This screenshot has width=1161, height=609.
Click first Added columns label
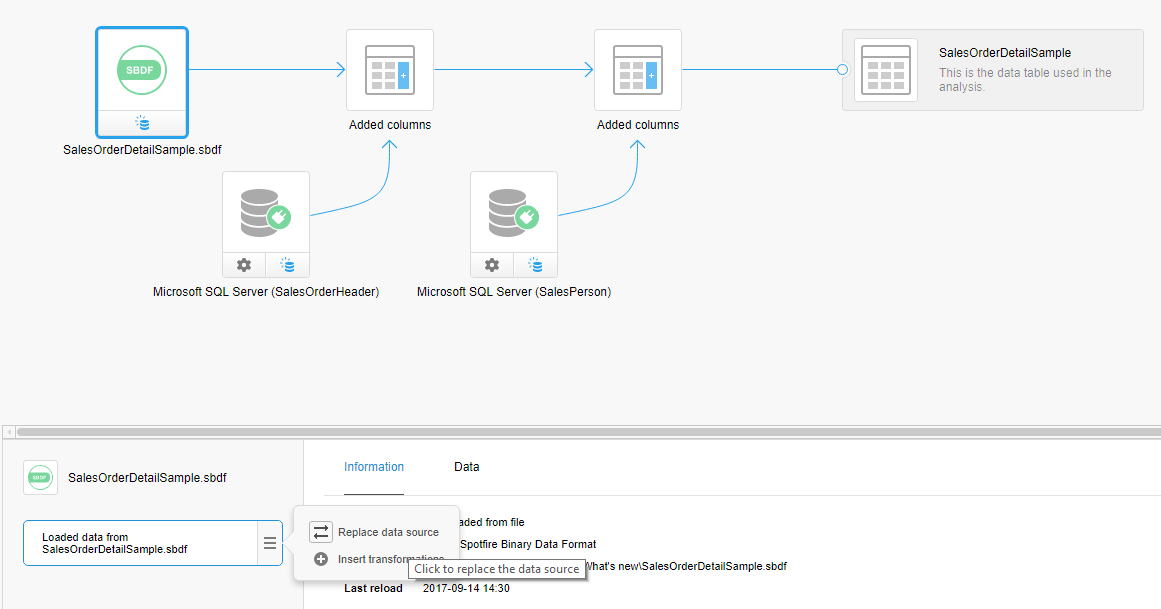click(390, 124)
